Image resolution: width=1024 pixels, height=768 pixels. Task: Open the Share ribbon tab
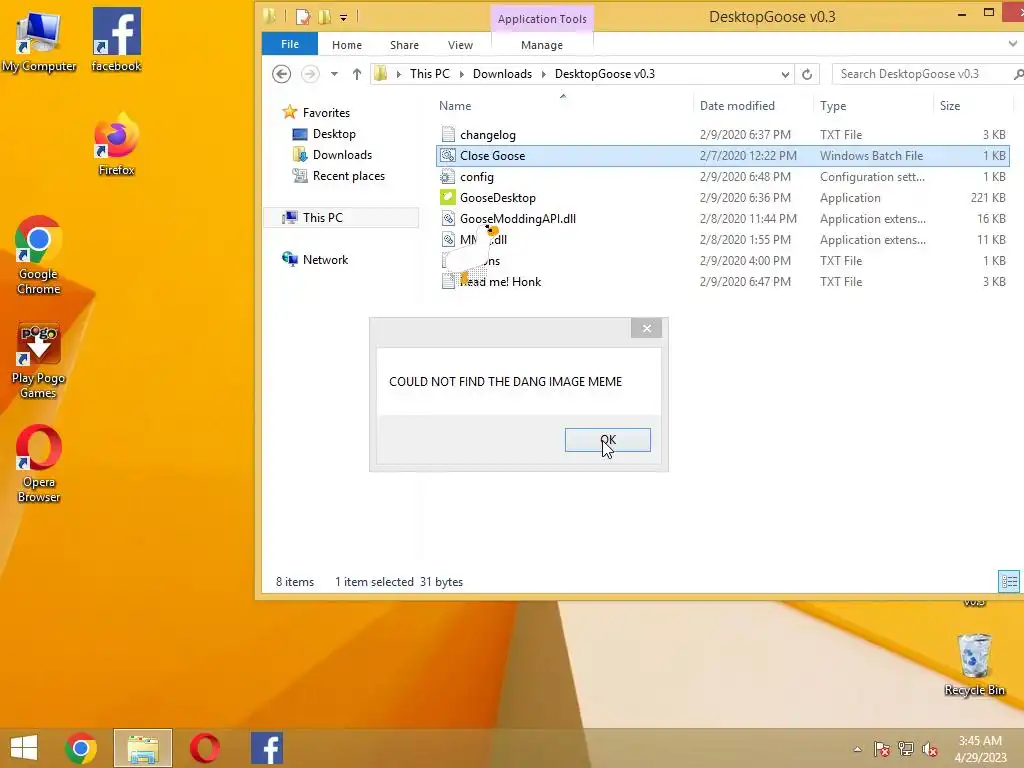click(x=404, y=45)
